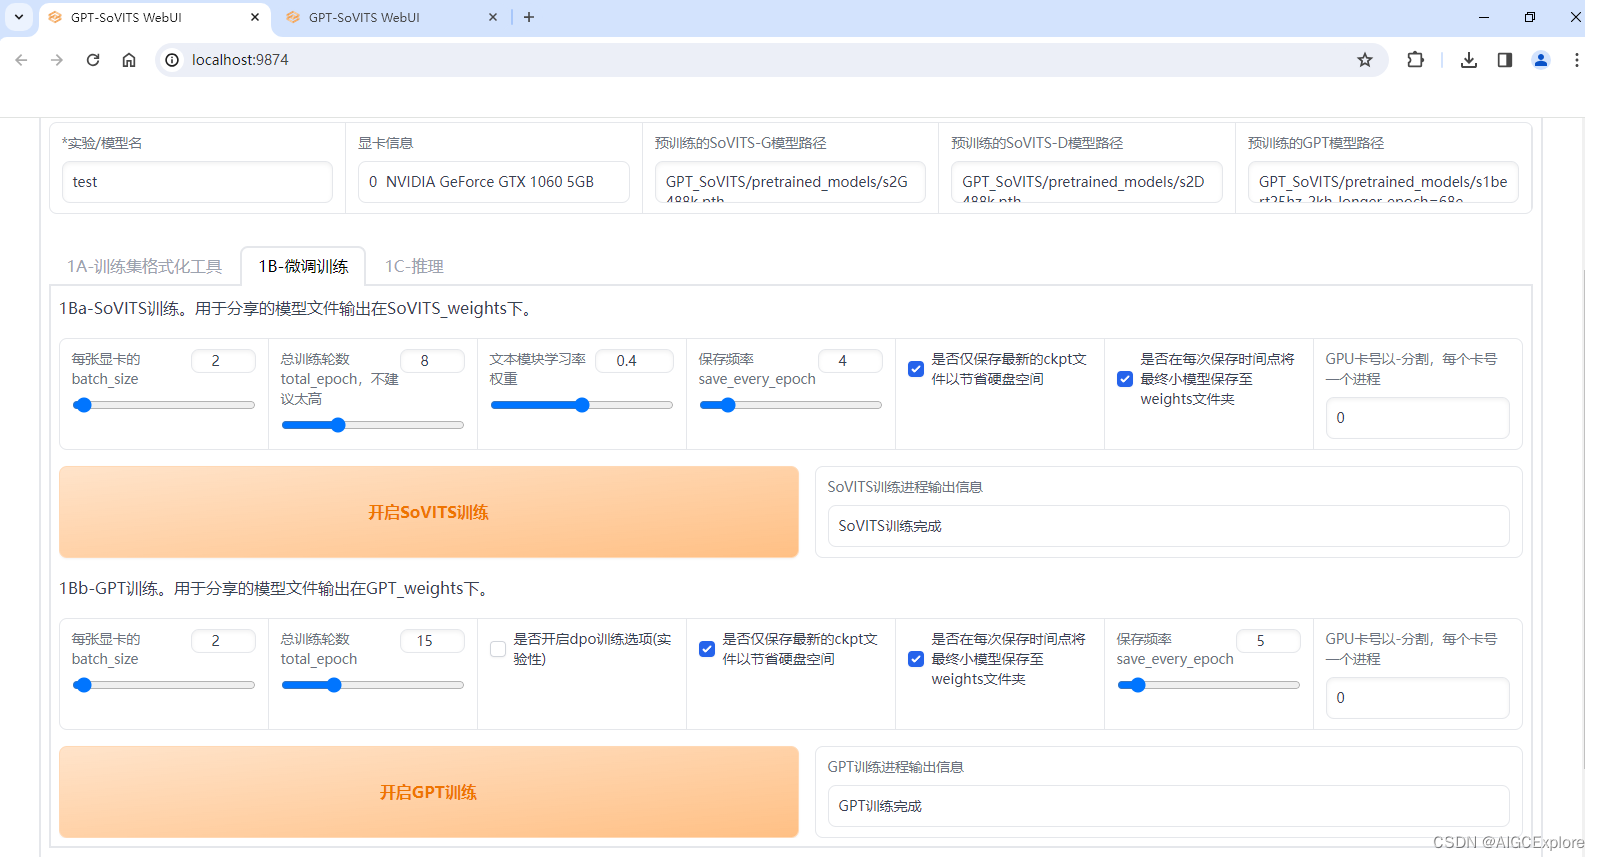Open a new browser tab

tap(529, 17)
